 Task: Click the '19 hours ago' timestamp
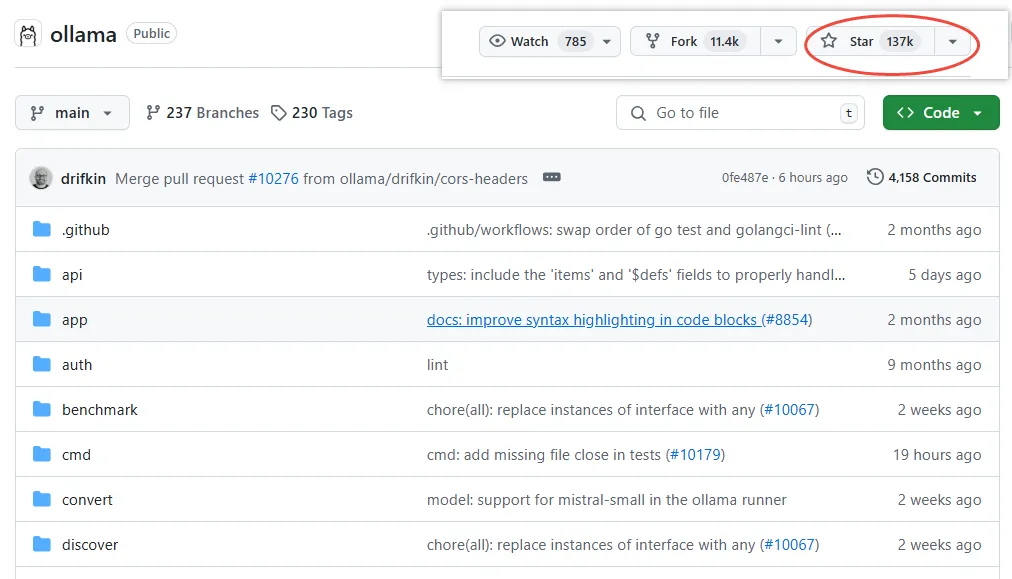(x=937, y=455)
